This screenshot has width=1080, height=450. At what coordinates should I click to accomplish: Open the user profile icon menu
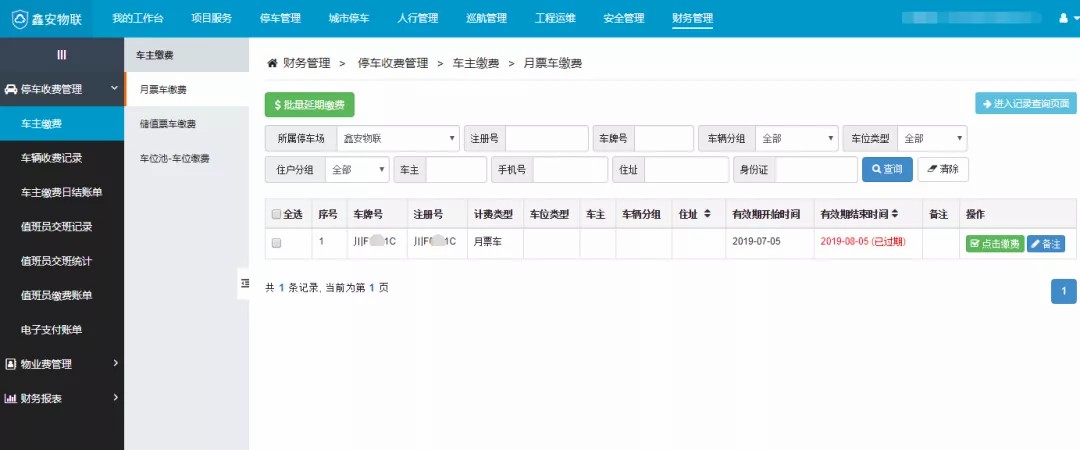pos(1063,18)
